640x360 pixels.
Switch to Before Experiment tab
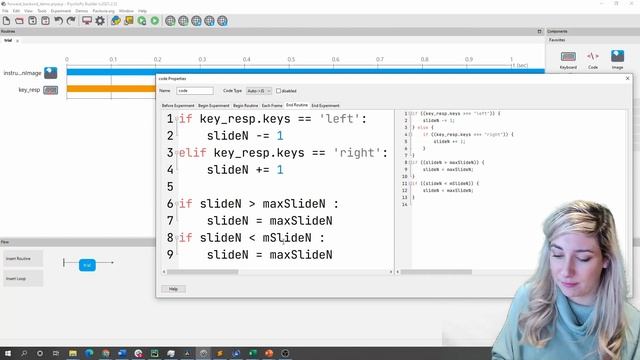178,106
